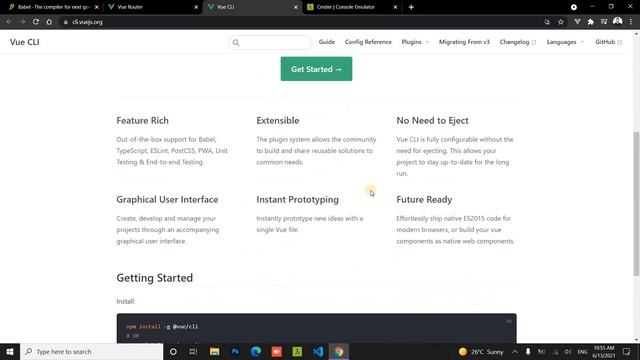Open Task View on the taskbar
The height and width of the screenshot is (360, 640).
(193, 351)
